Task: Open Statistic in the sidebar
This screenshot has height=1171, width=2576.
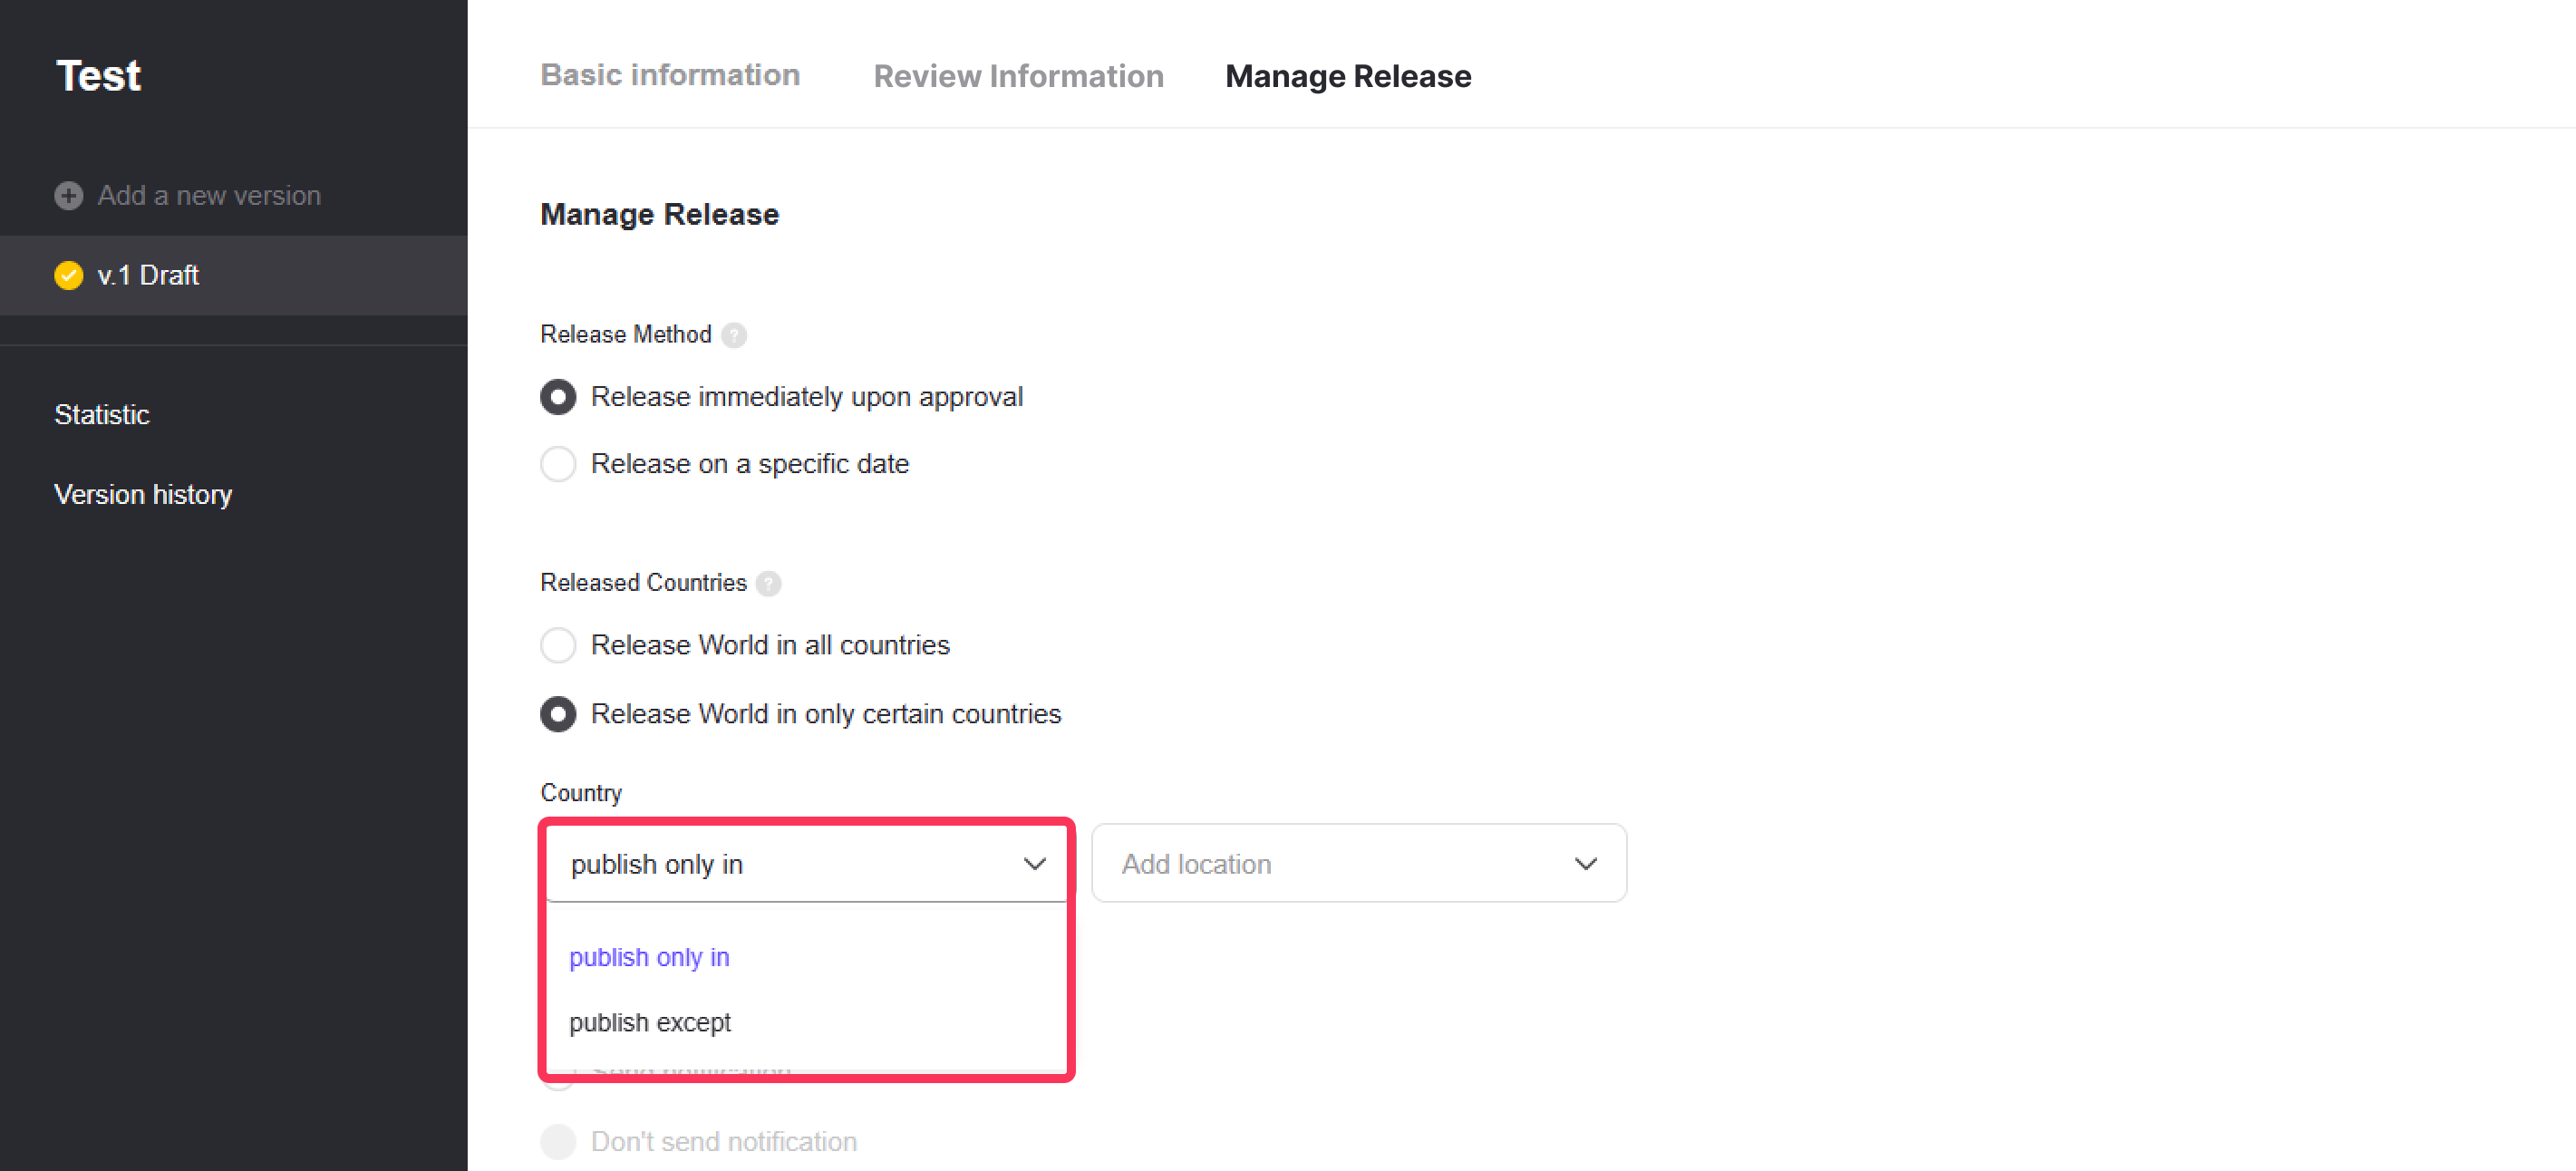Action: (102, 414)
